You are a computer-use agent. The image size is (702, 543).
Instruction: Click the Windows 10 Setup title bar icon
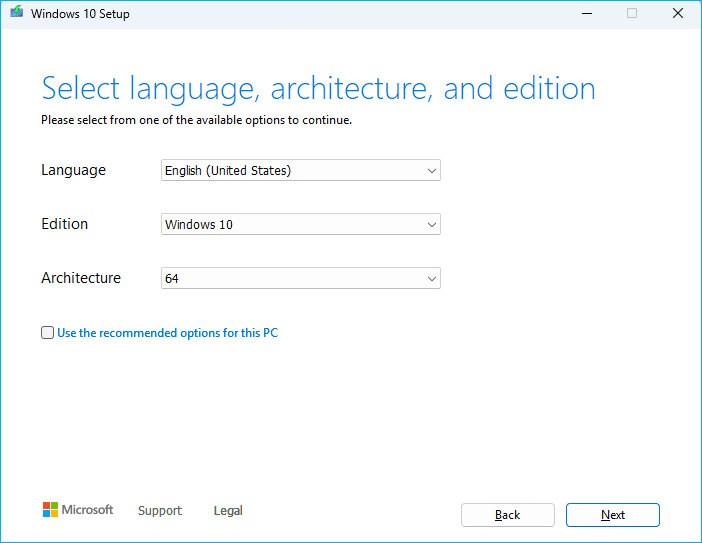17,14
